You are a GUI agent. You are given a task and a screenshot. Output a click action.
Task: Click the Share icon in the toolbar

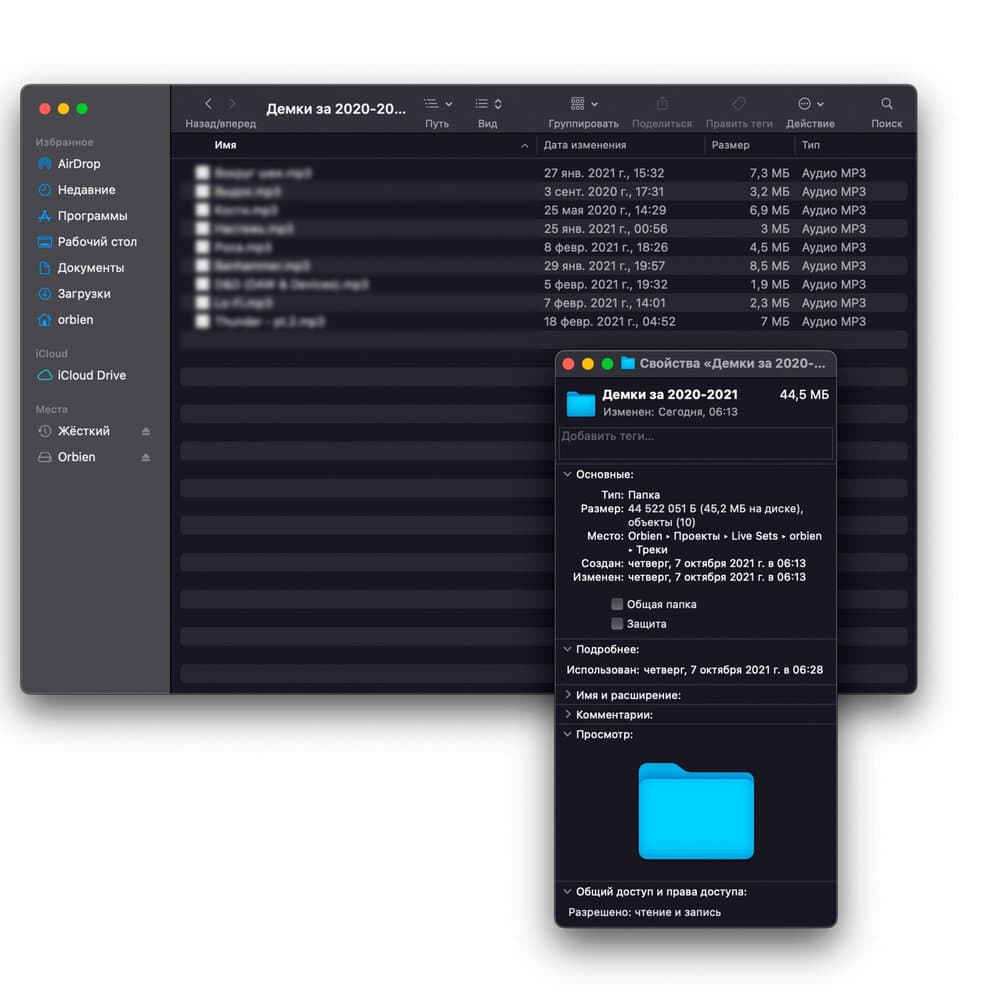click(x=662, y=104)
